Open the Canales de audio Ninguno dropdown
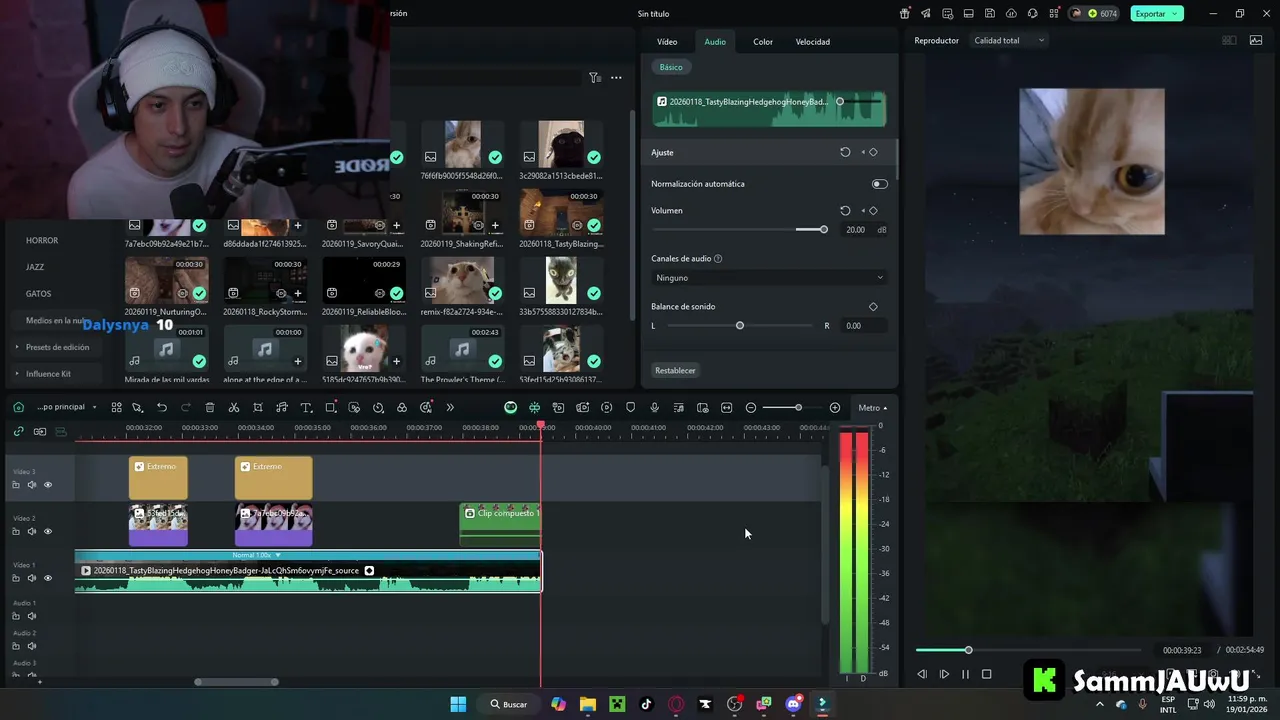1280x720 pixels. pyautogui.click(x=769, y=278)
